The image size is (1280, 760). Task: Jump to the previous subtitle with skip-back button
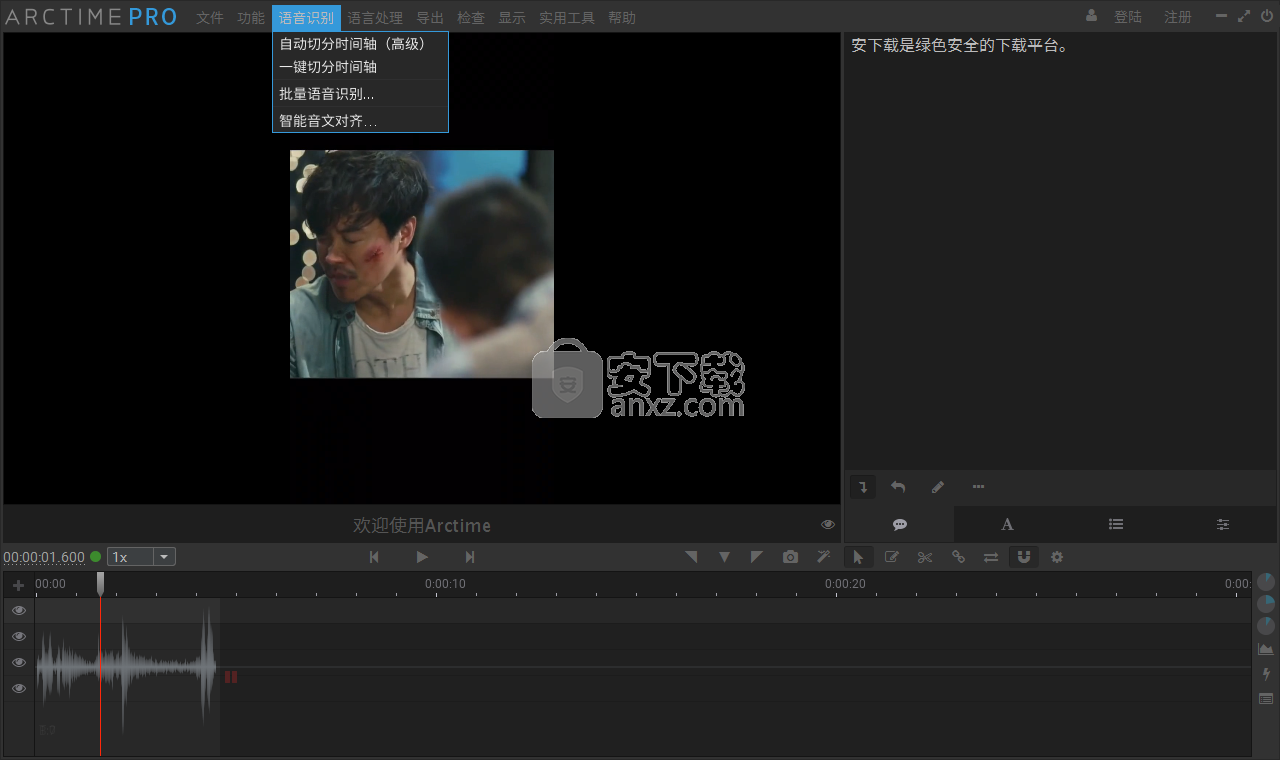pos(374,557)
